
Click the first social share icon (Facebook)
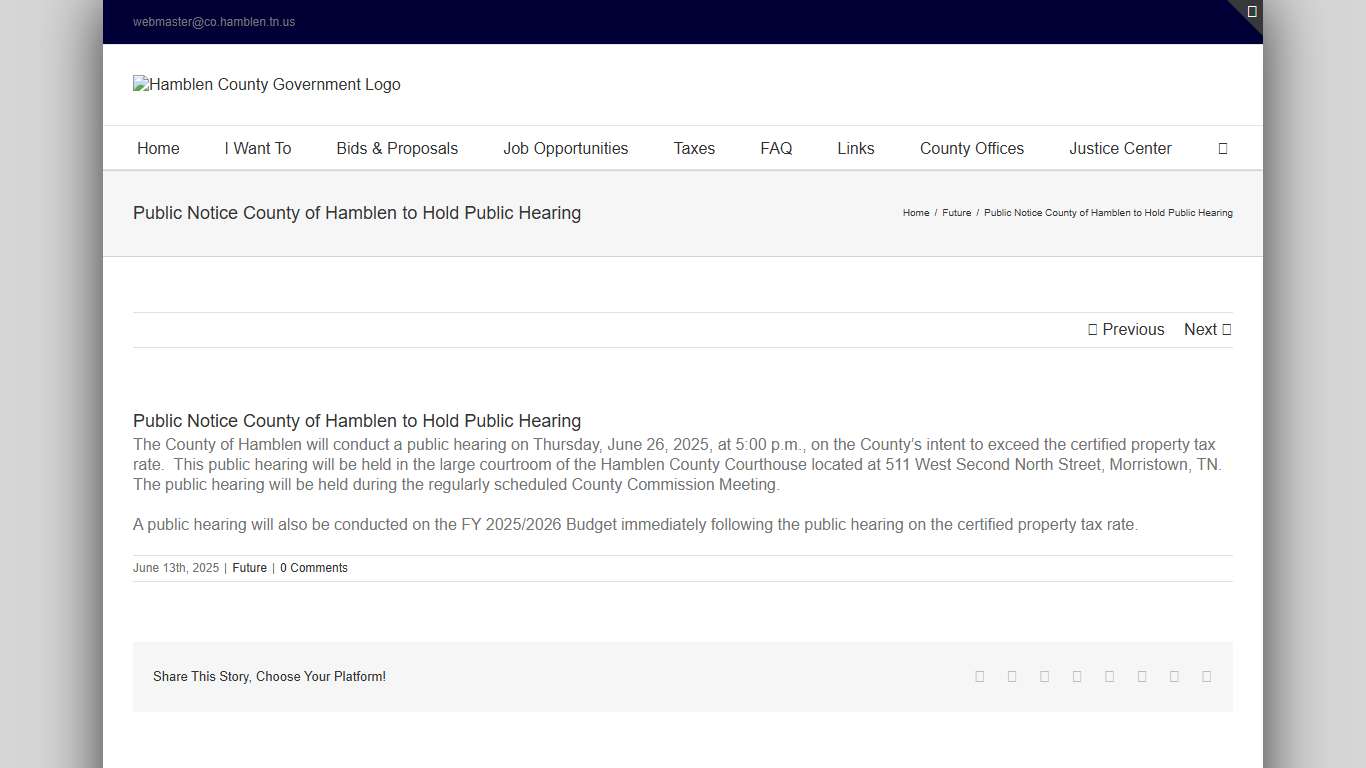[x=979, y=676]
